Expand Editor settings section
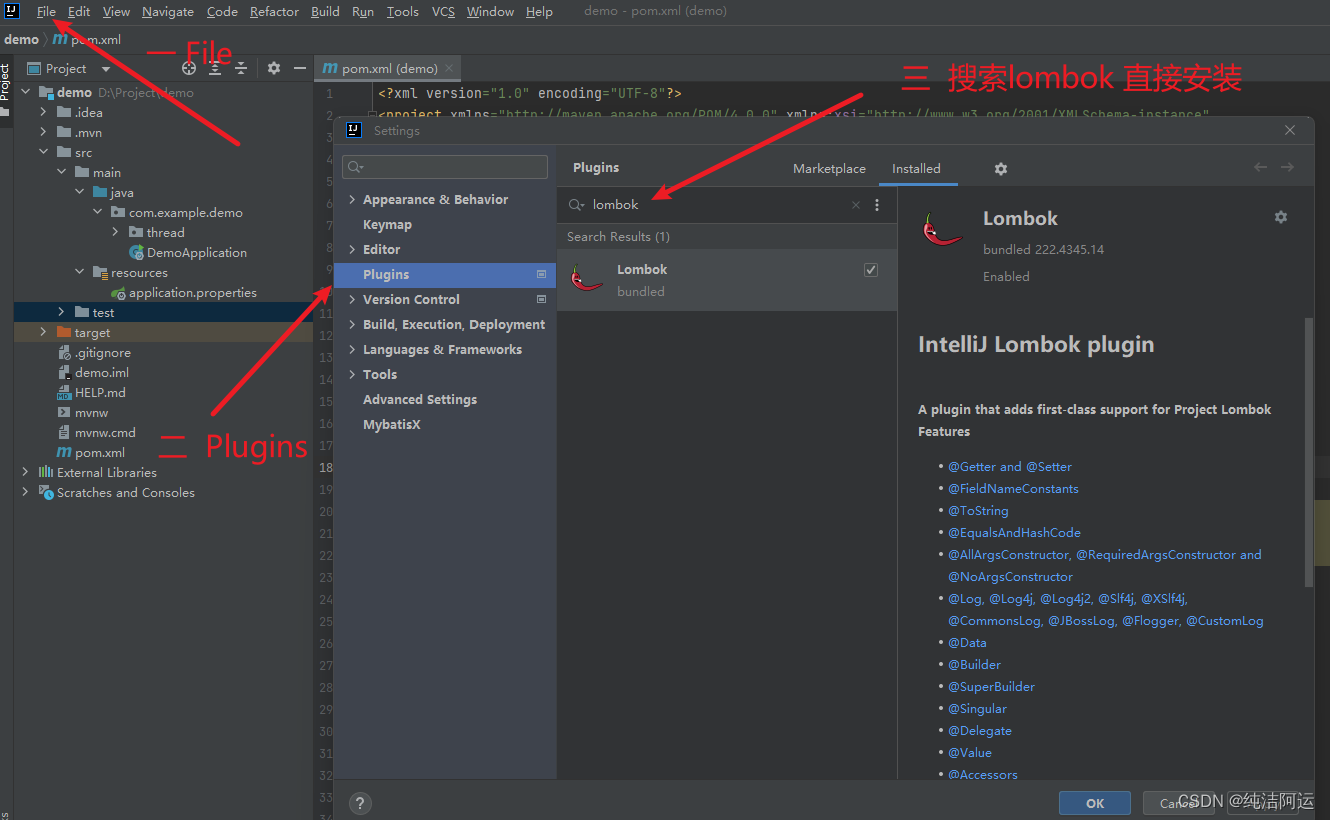Screen dimensions: 1330x820 352,250
